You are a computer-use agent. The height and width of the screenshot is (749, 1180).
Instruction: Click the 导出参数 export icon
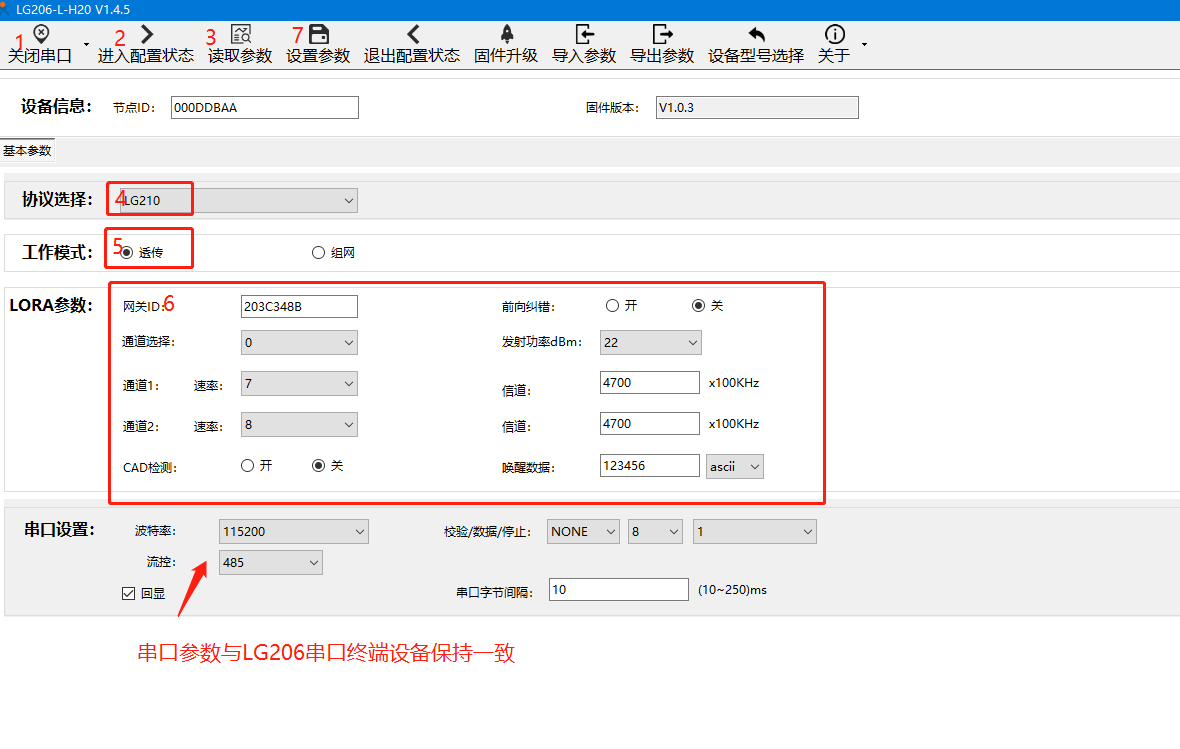pos(662,35)
